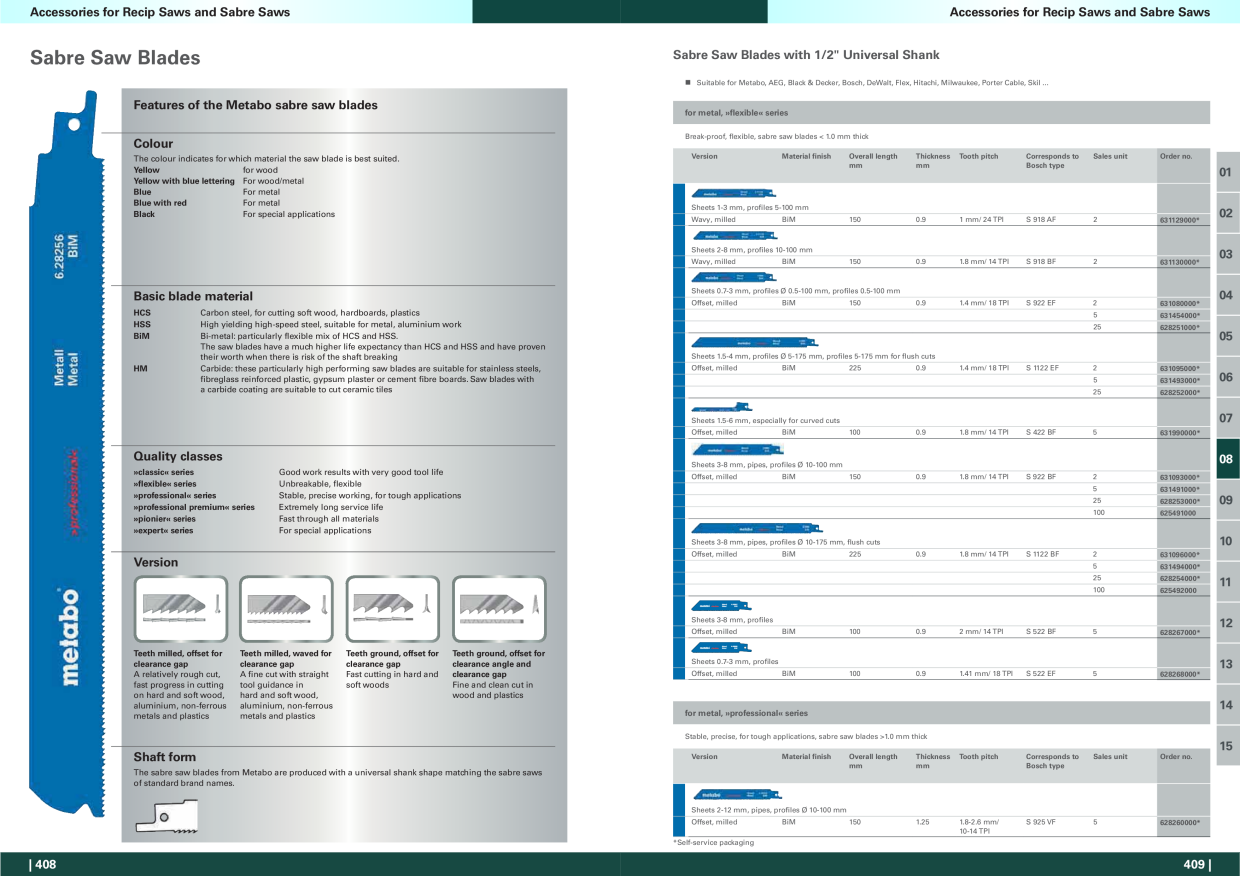
Task: Click Bosch type 'S 918 AF'
Action: pos(1040,219)
